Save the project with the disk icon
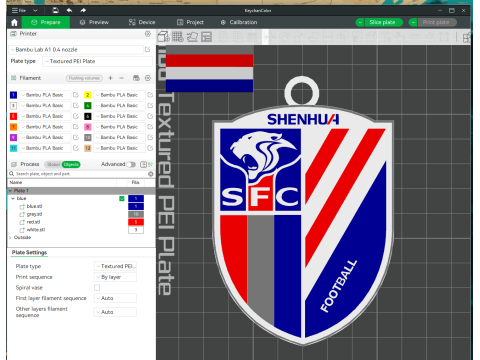The width and height of the screenshot is (480, 360). (55, 10)
